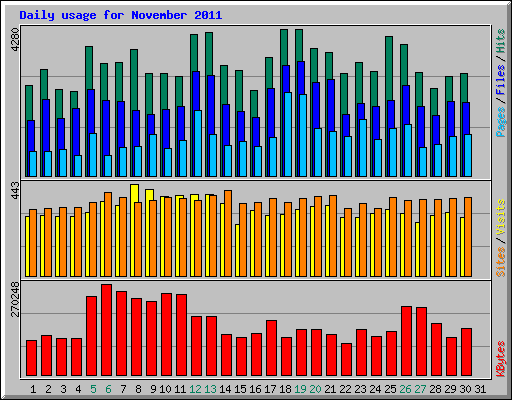
Task: Click the KBytes legend label
Action: [501, 359]
